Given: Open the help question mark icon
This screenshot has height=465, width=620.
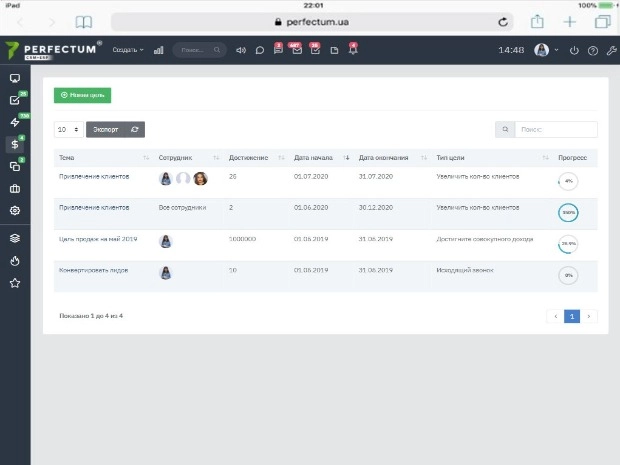Looking at the screenshot, I should click(x=592, y=50).
